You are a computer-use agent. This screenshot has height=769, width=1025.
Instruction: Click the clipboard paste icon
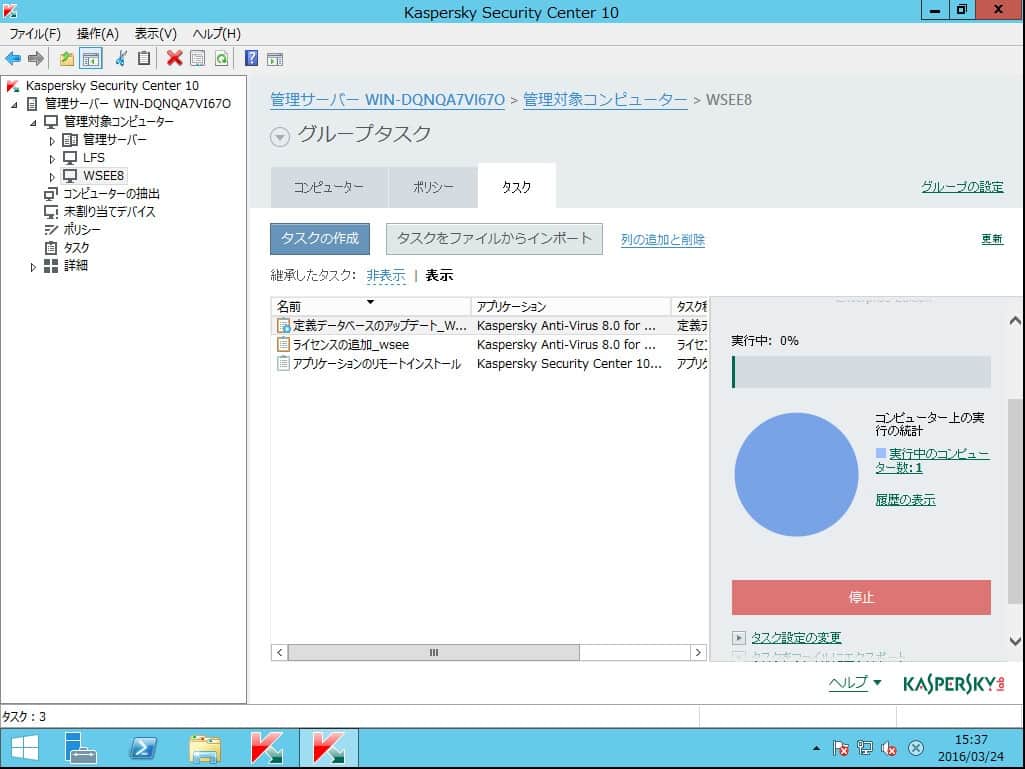tap(144, 59)
